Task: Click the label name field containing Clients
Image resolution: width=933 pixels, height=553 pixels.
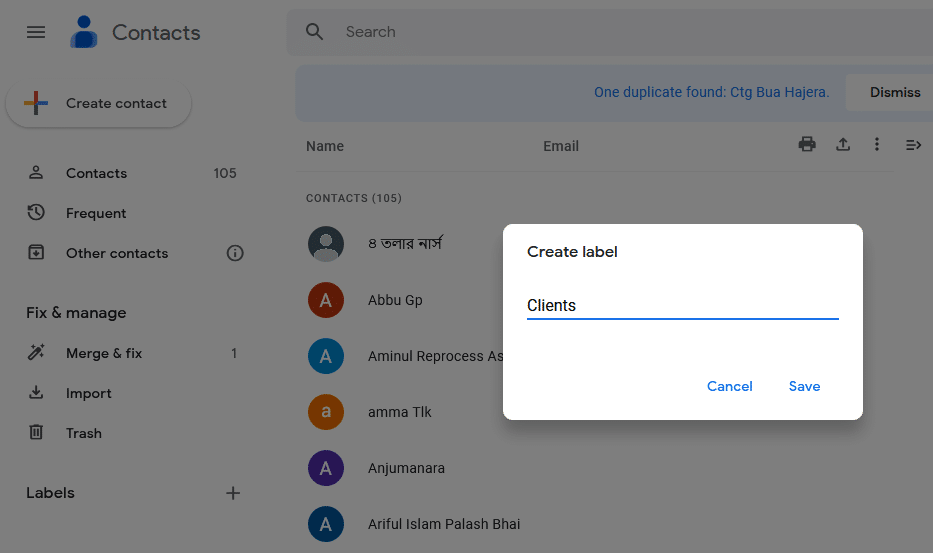Action: 682,305
